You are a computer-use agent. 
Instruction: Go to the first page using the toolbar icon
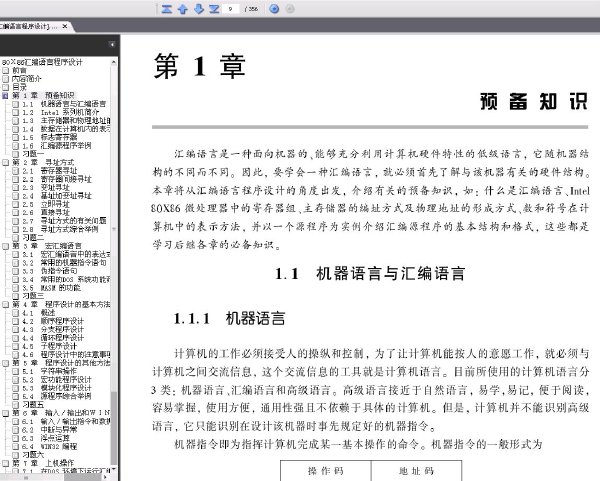(166, 9)
